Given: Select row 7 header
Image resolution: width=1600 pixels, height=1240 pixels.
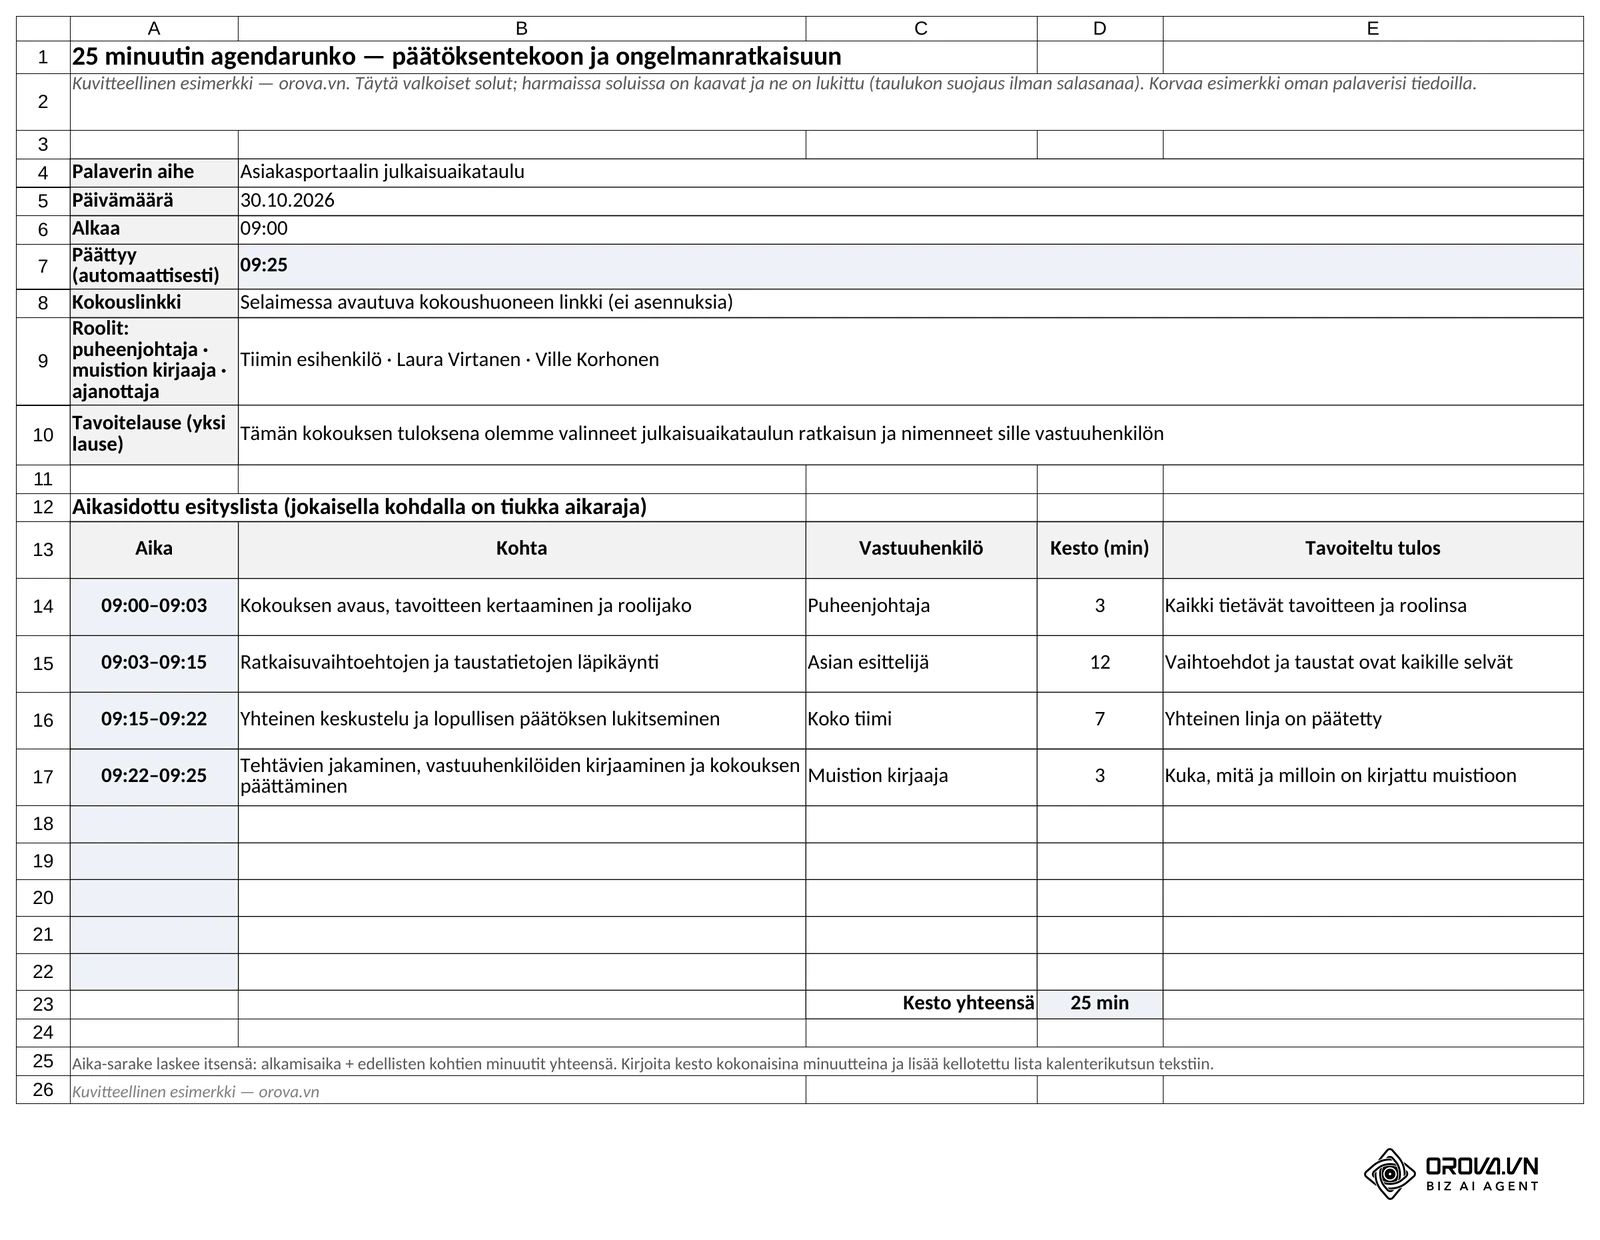Looking at the screenshot, I should pos(43,267).
